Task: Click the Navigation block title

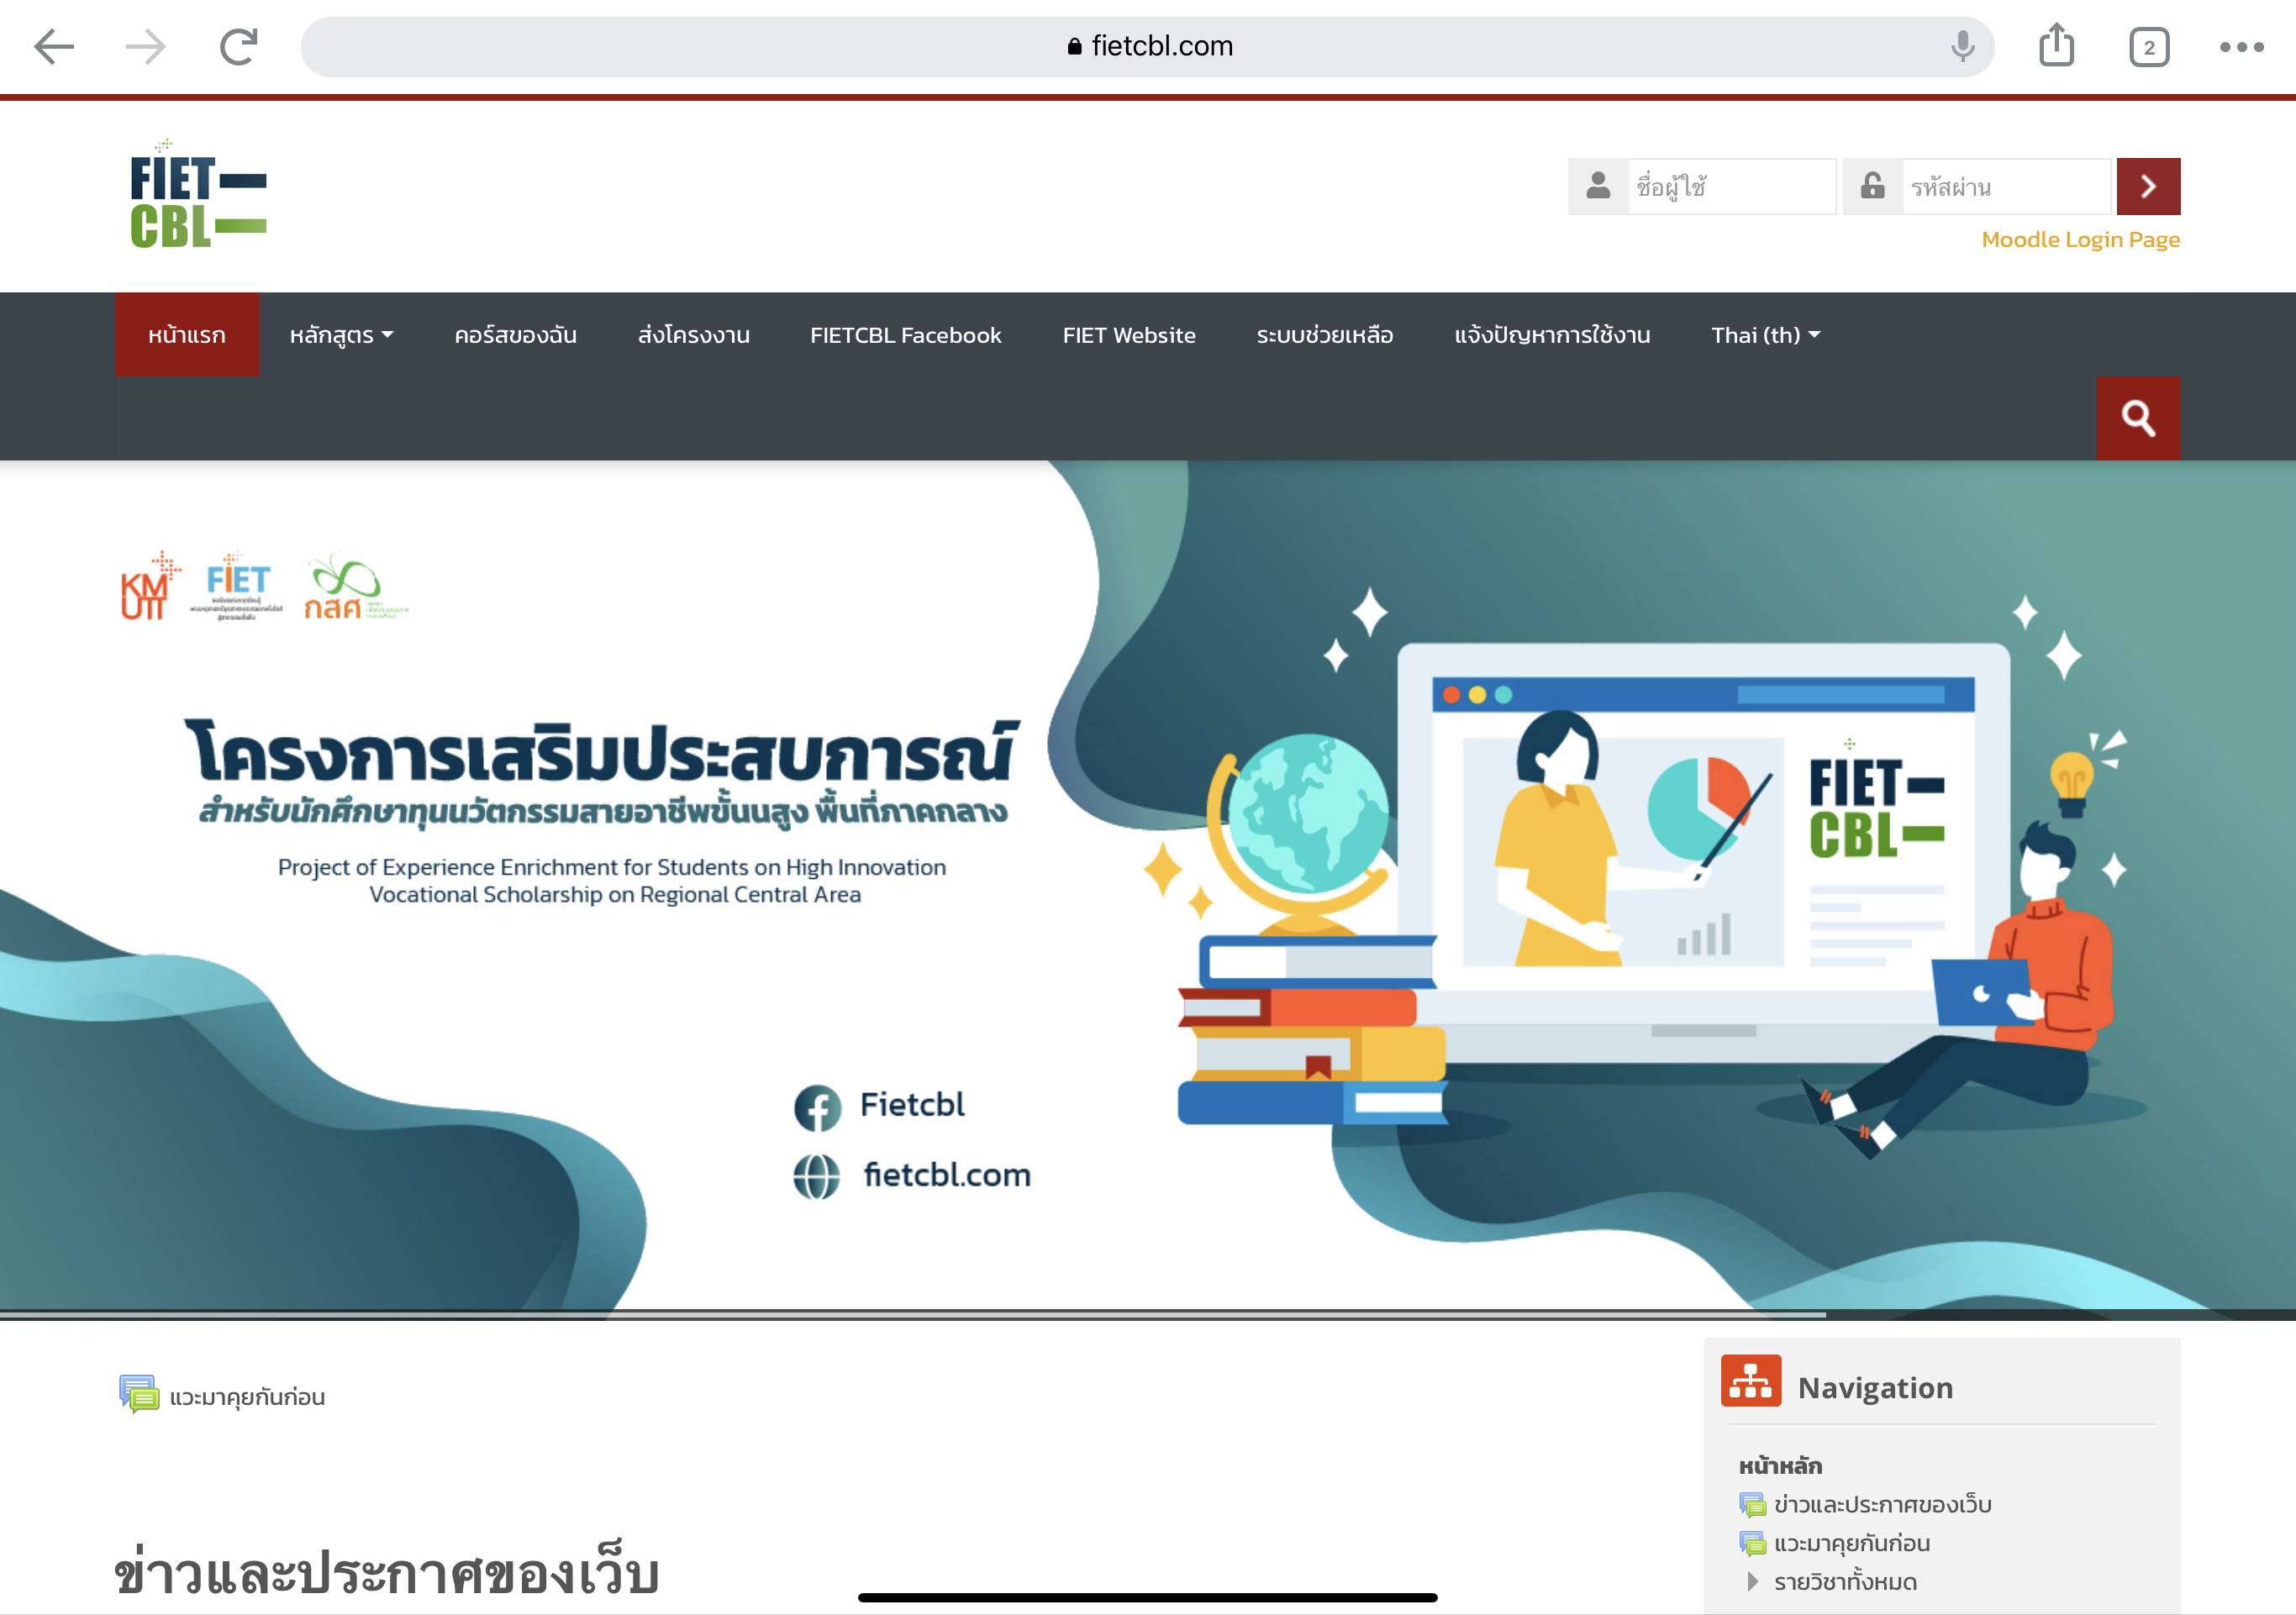Action: (x=1875, y=1387)
